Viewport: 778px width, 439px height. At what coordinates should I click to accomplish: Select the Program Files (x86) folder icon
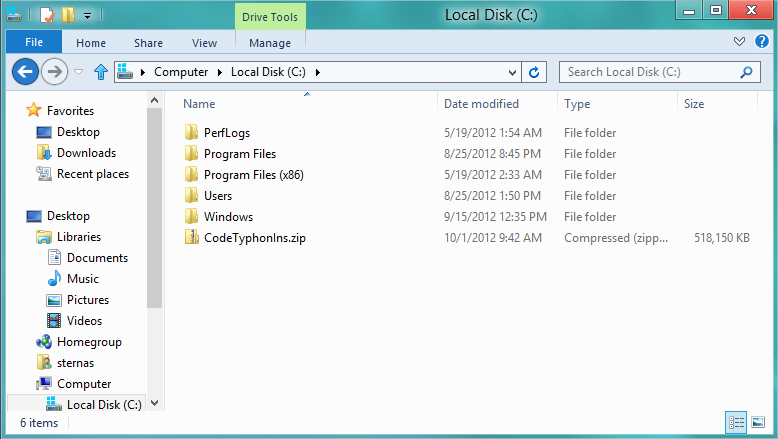pyautogui.click(x=192, y=174)
